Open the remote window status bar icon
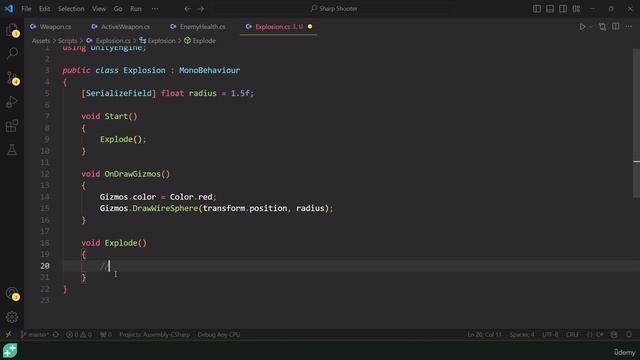Image resolution: width=640 pixels, height=360 pixels. coord(8,334)
